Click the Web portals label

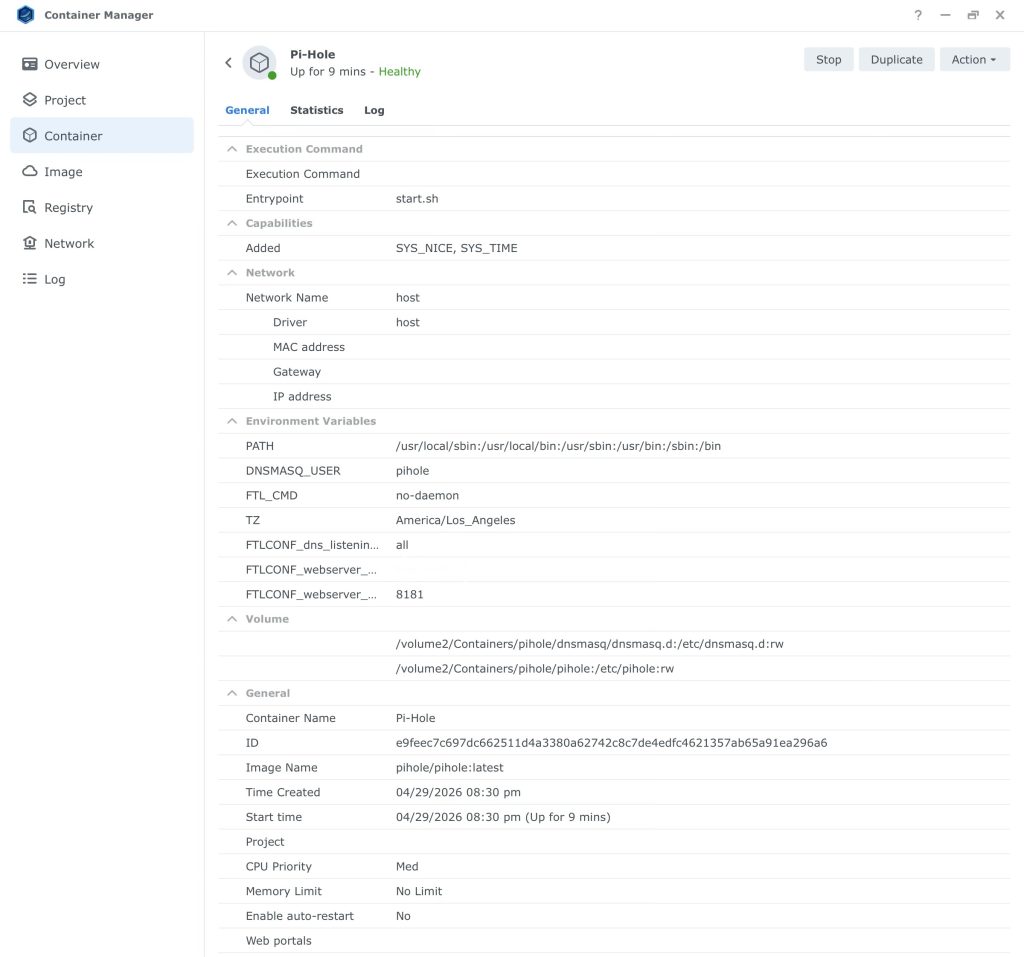[278, 941]
